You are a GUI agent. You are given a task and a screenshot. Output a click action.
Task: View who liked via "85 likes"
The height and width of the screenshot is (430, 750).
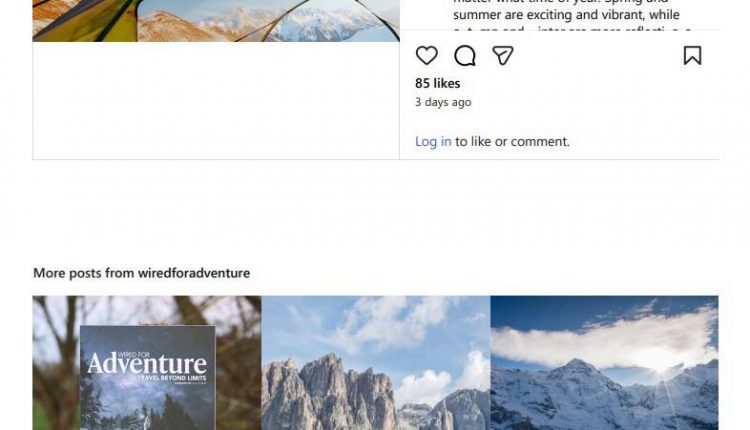437,83
